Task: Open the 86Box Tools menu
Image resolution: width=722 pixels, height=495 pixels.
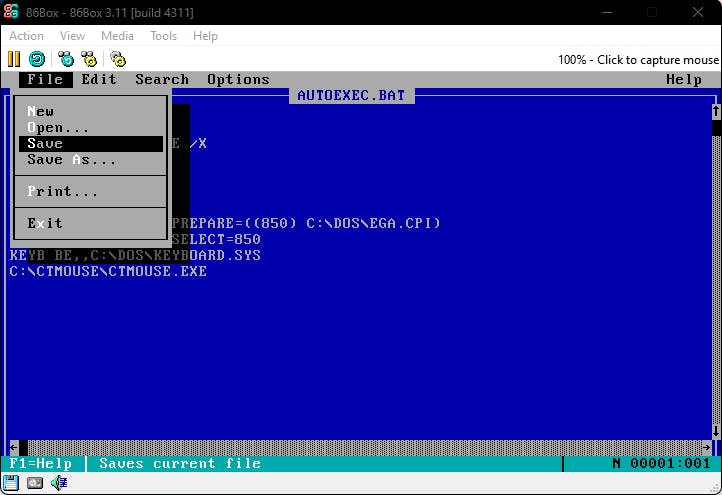Action: click(x=163, y=36)
